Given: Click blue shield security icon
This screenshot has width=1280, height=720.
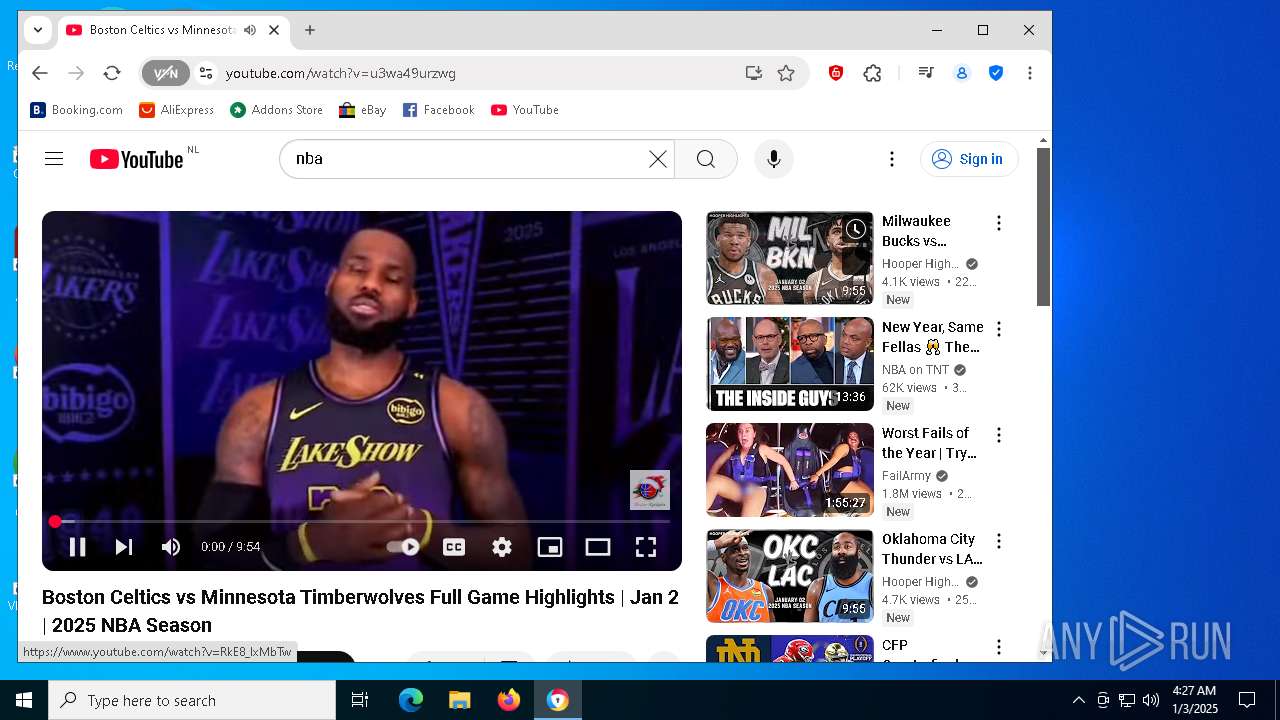Looking at the screenshot, I should [x=996, y=73].
